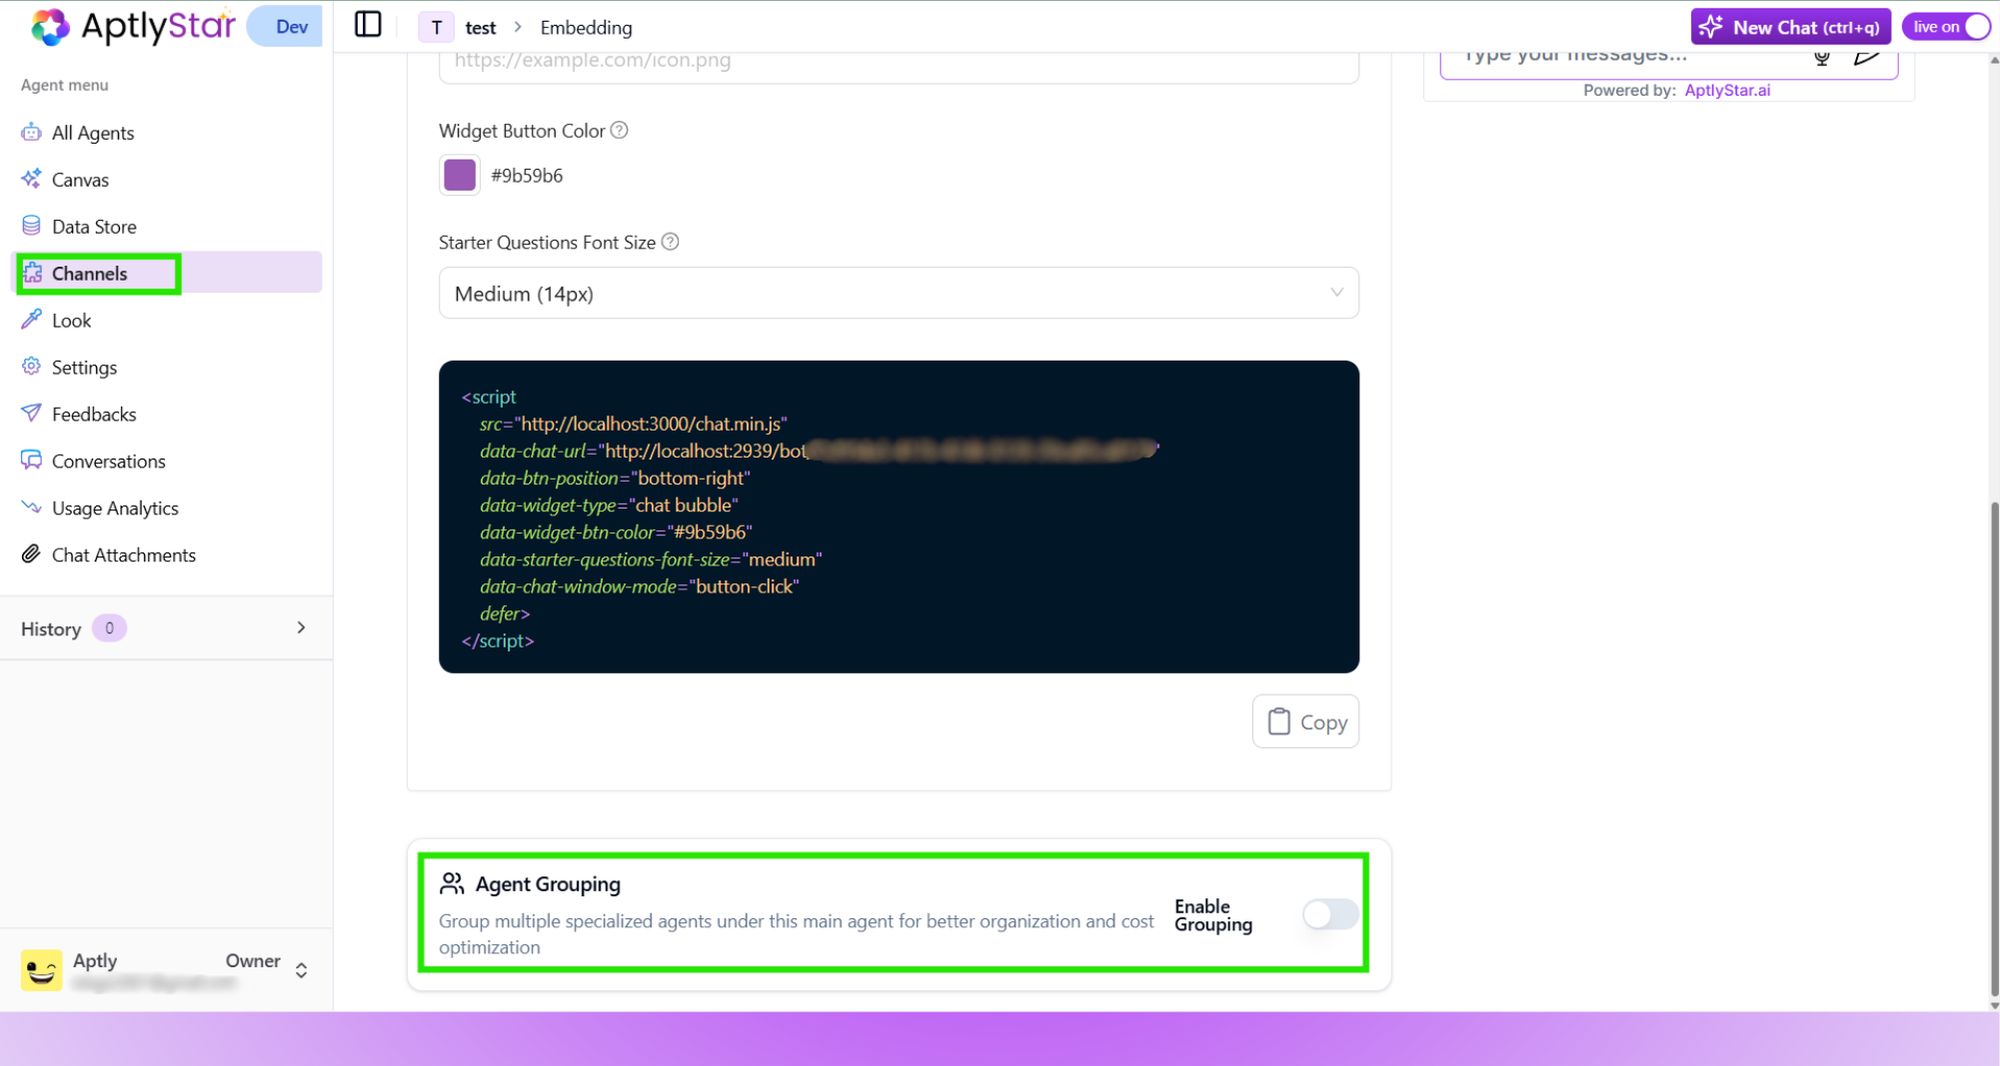Enable the Agent Grouping toggle
The image size is (2000, 1066).
pyautogui.click(x=1329, y=914)
